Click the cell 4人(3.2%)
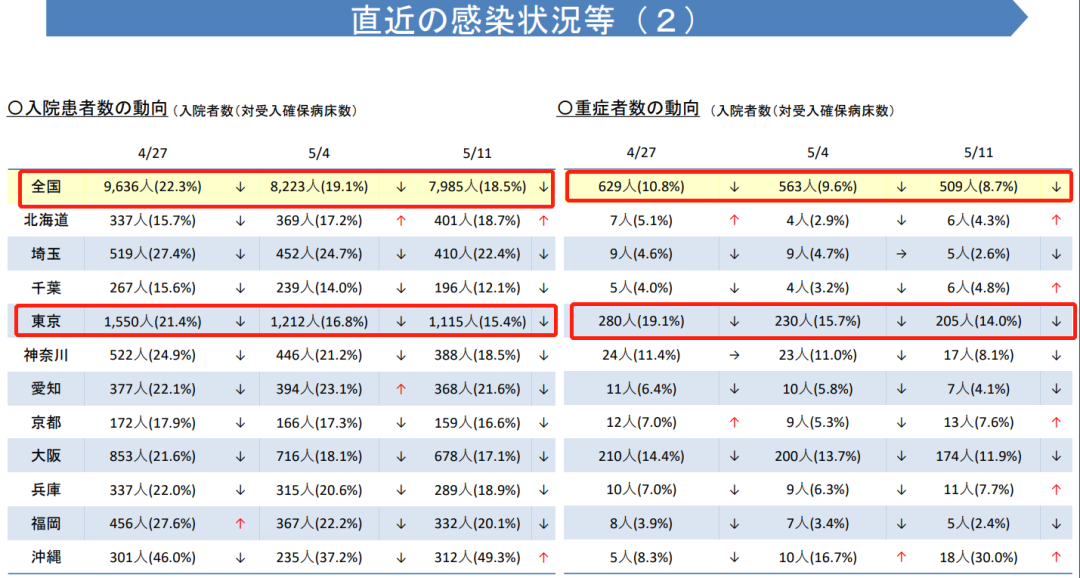The width and height of the screenshot is (1080, 578). point(816,287)
